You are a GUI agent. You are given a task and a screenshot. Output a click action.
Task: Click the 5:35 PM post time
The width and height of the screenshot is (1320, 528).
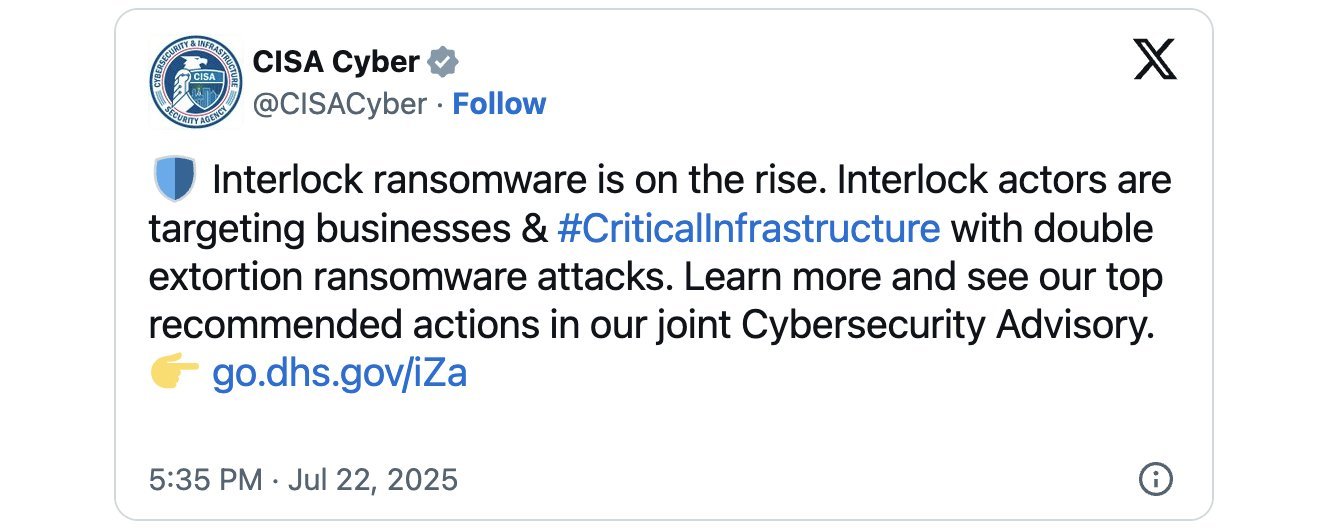(x=205, y=479)
